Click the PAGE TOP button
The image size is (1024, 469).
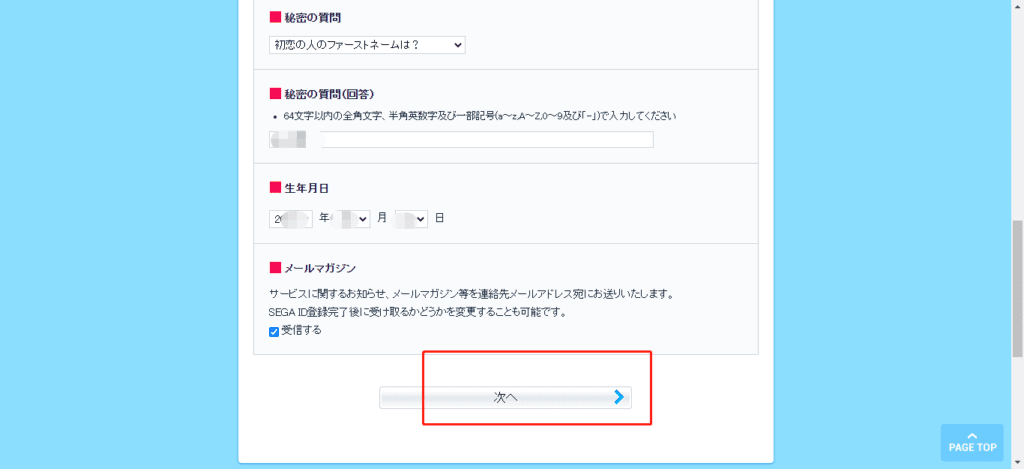tap(972, 443)
